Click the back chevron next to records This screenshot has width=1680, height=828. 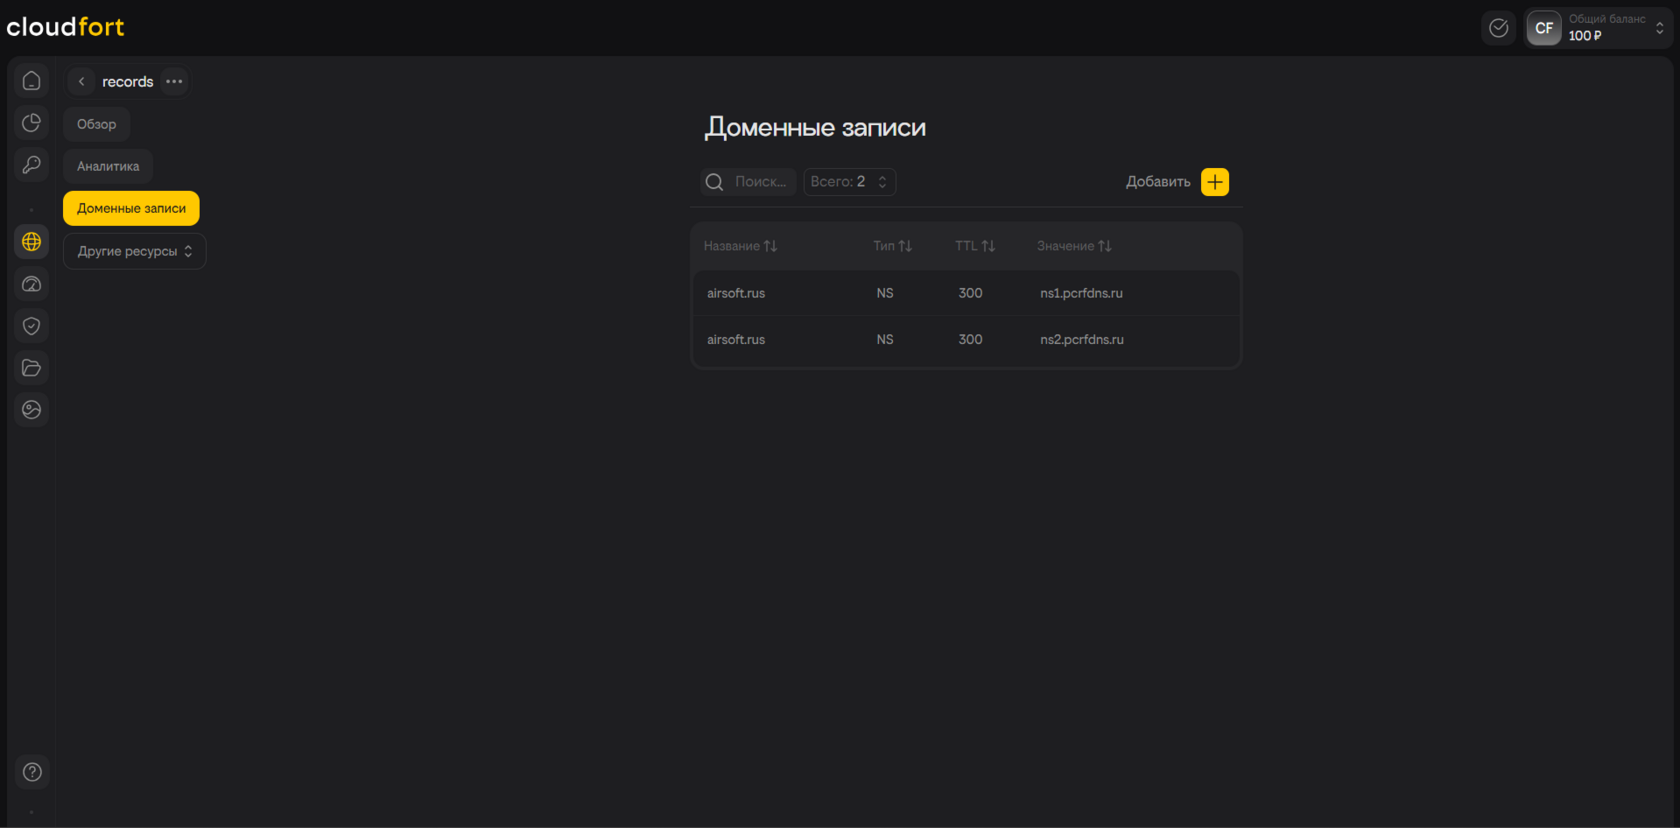click(x=82, y=82)
